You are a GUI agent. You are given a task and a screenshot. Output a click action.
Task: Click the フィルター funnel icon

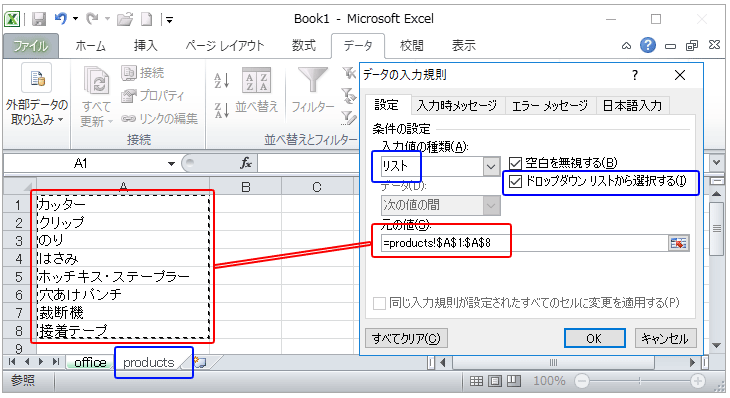(x=312, y=80)
